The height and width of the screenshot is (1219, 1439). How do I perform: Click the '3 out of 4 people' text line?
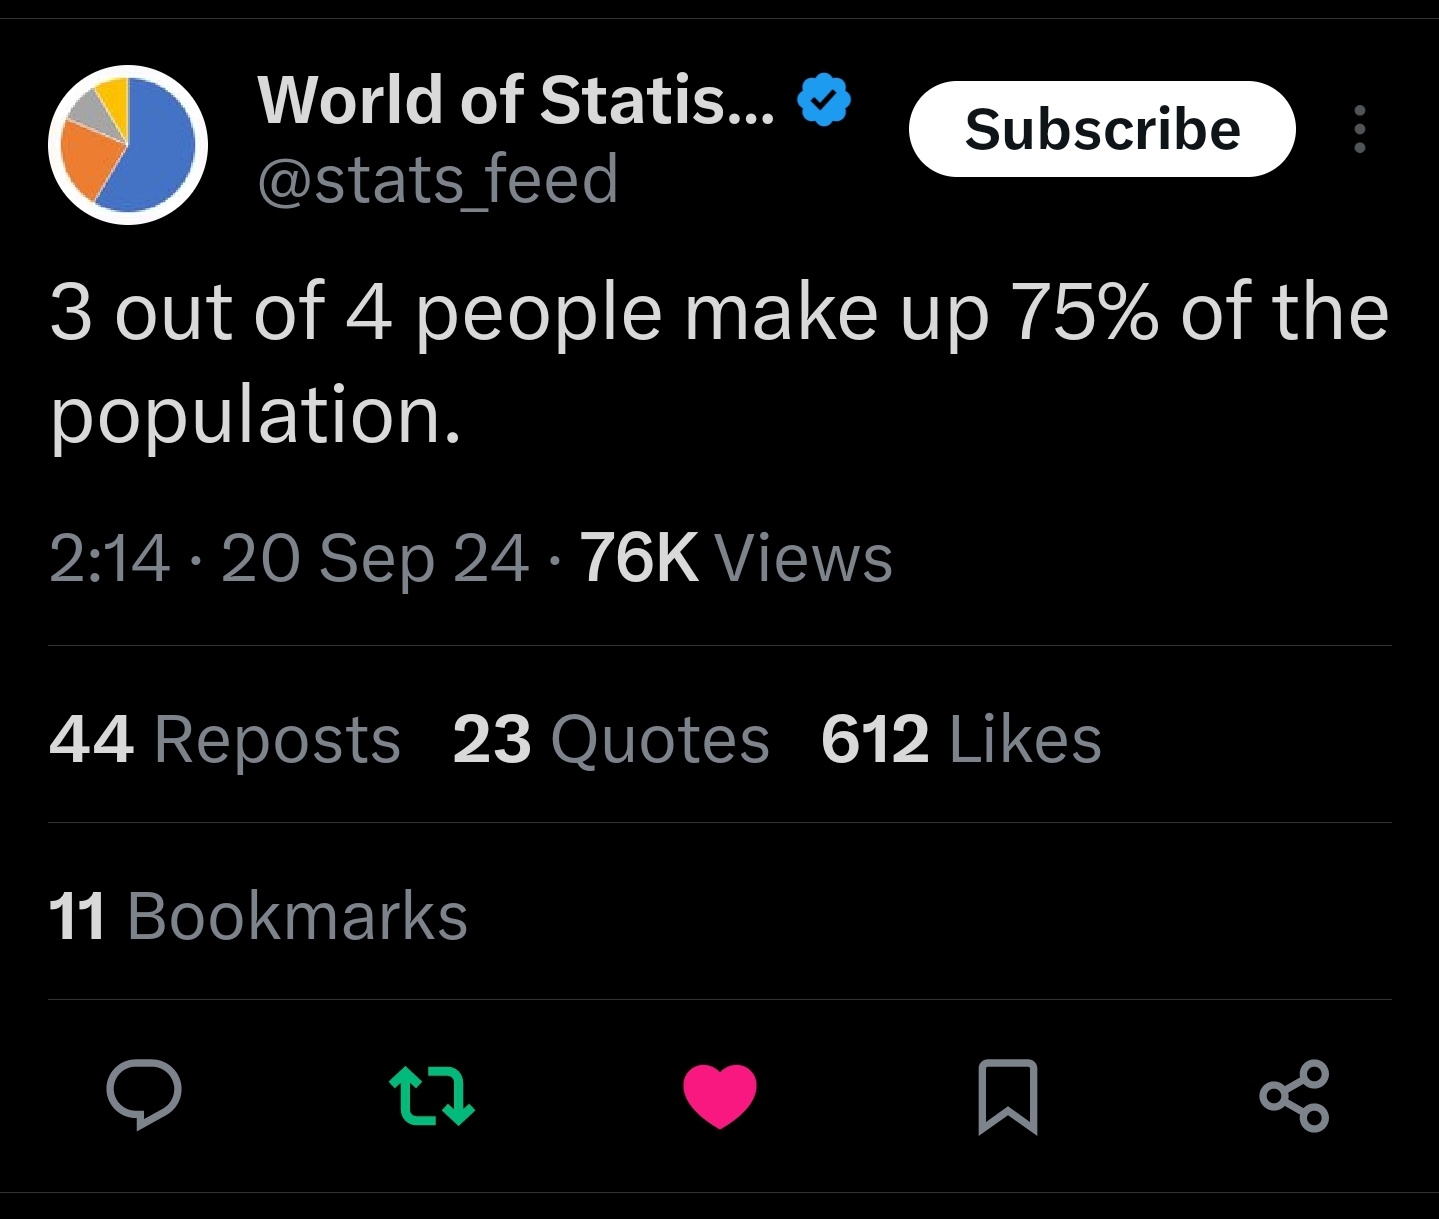click(718, 312)
